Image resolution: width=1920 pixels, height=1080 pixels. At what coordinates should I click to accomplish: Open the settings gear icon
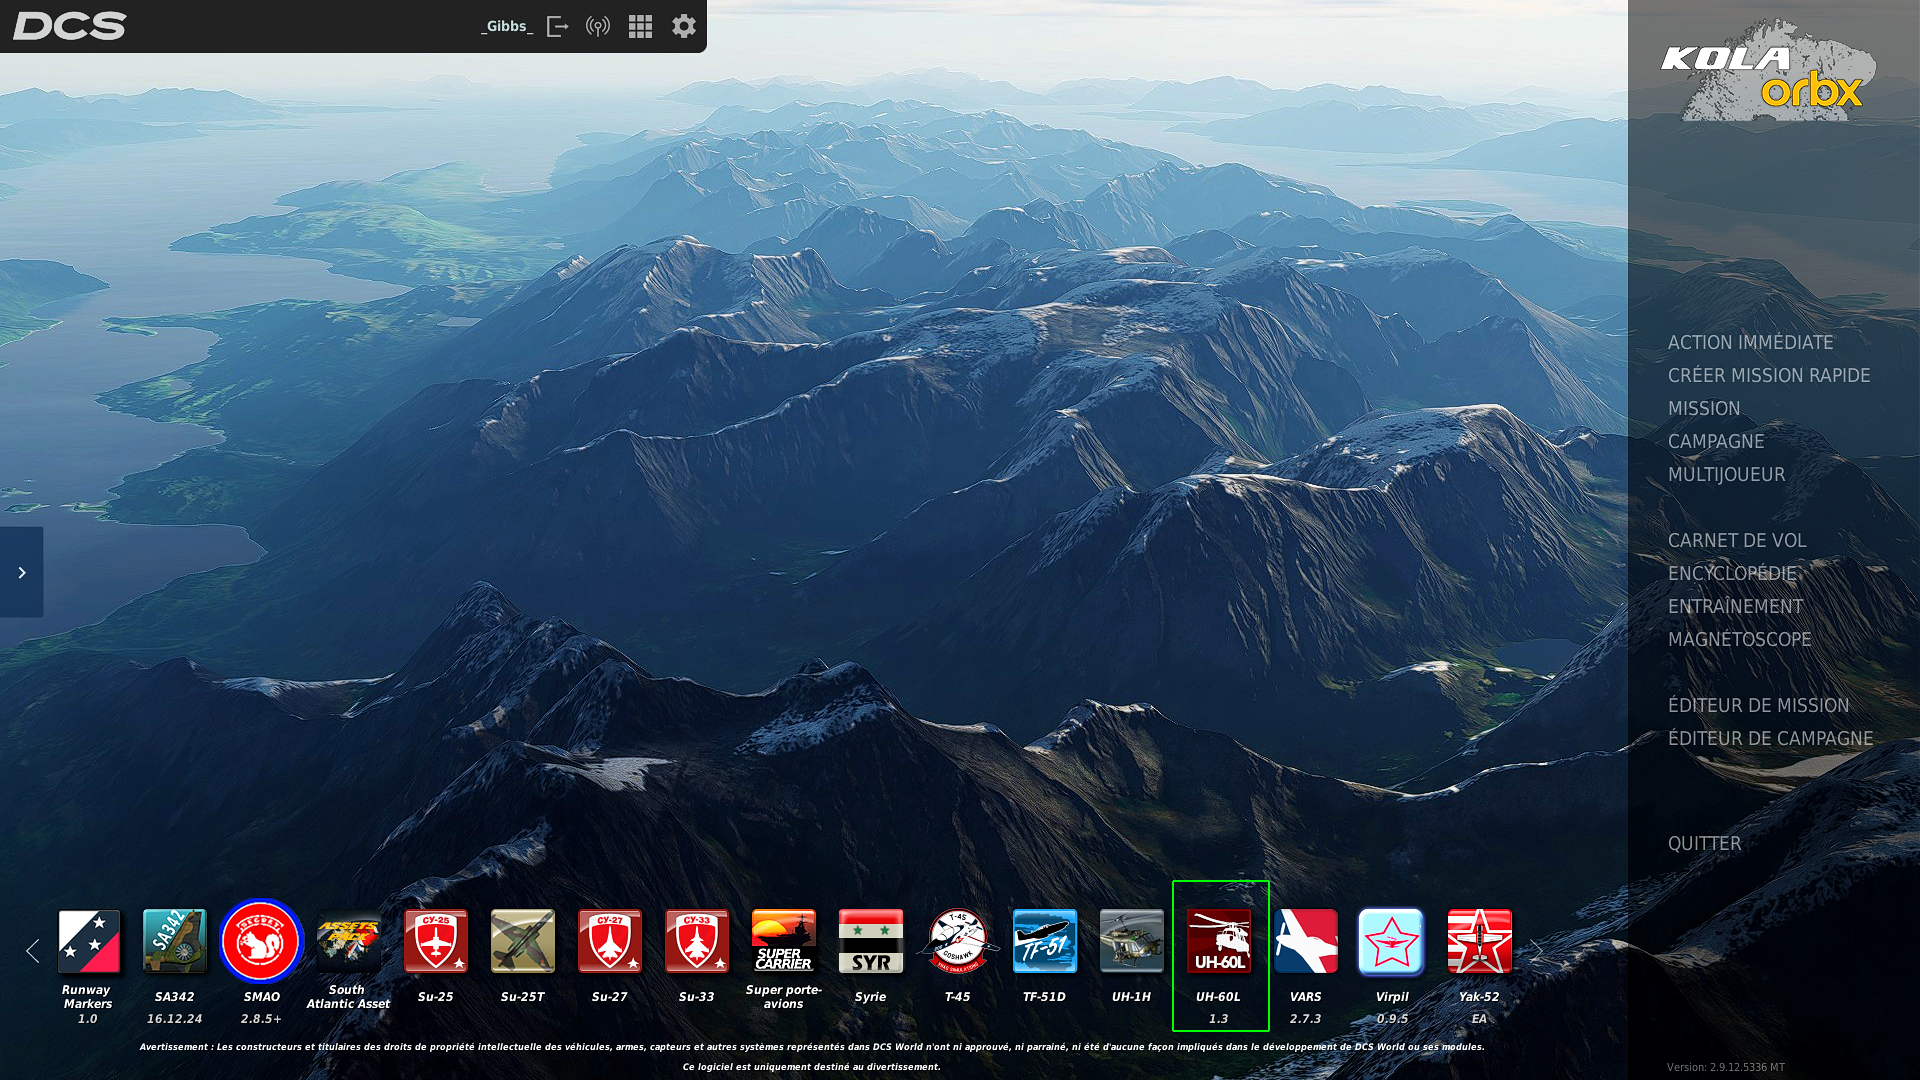684,26
